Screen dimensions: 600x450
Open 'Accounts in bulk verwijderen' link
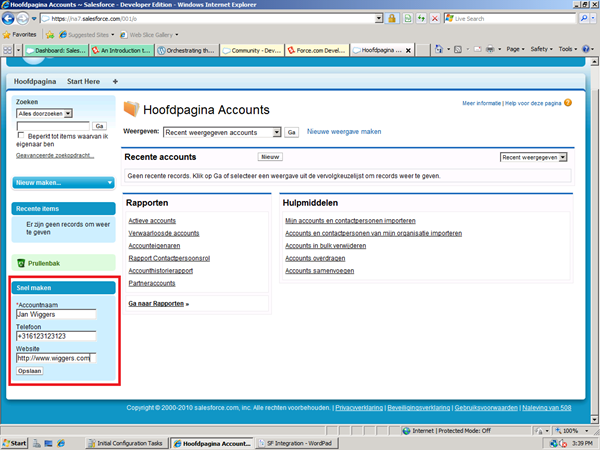[x=326, y=246]
